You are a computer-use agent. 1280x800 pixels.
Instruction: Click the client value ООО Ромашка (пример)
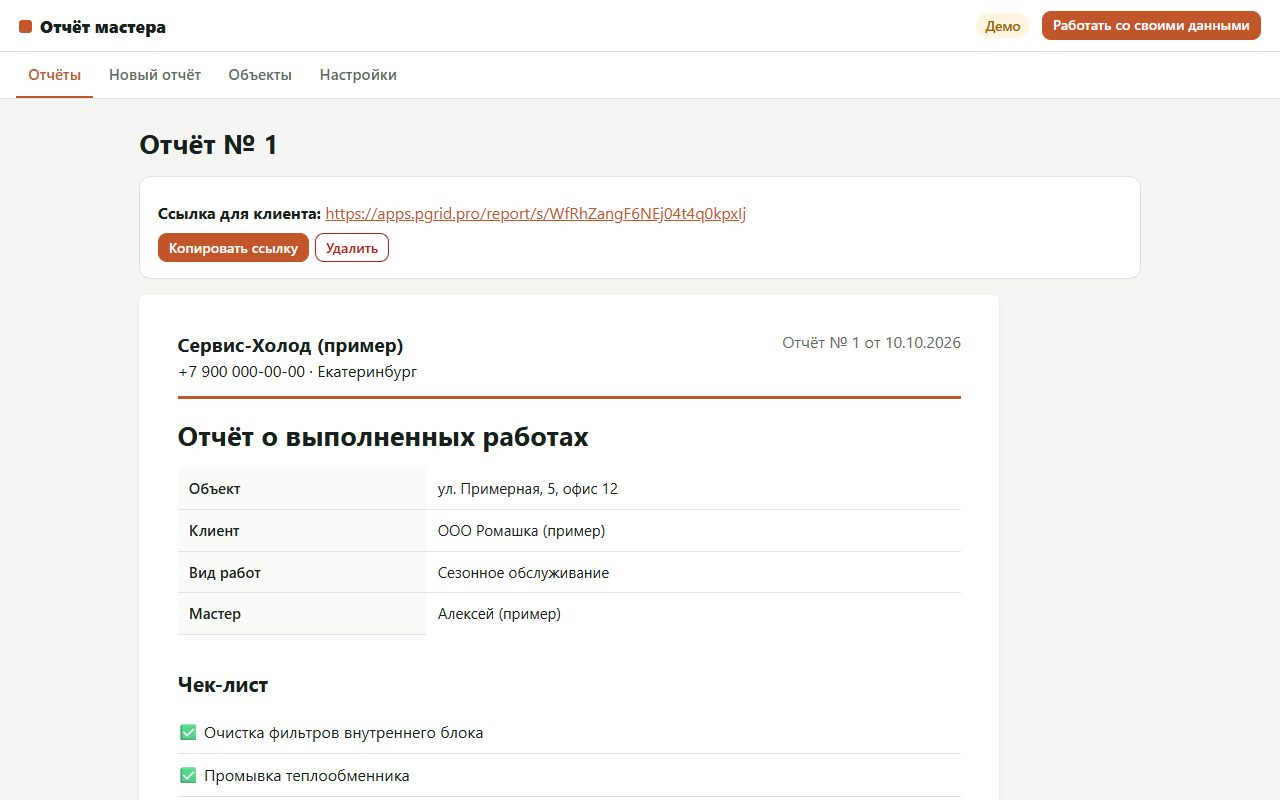(x=521, y=531)
